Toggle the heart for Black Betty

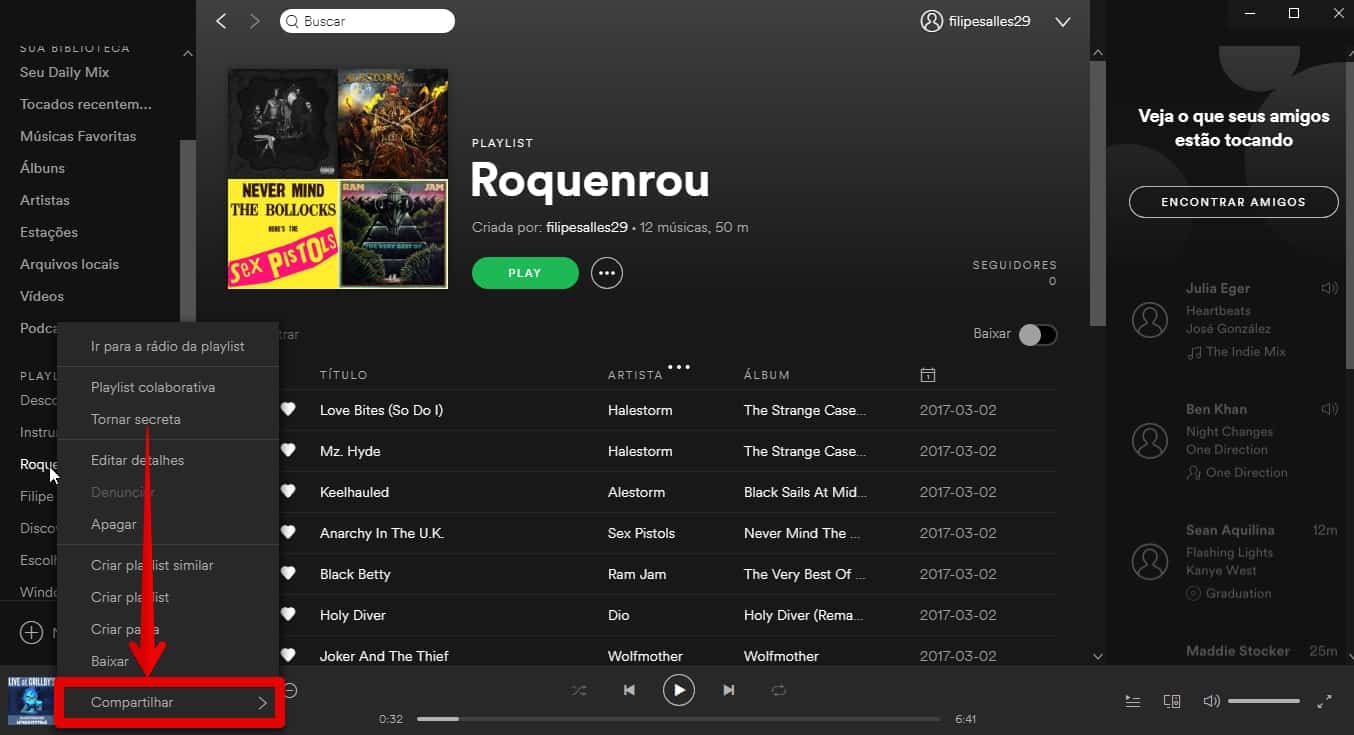288,574
